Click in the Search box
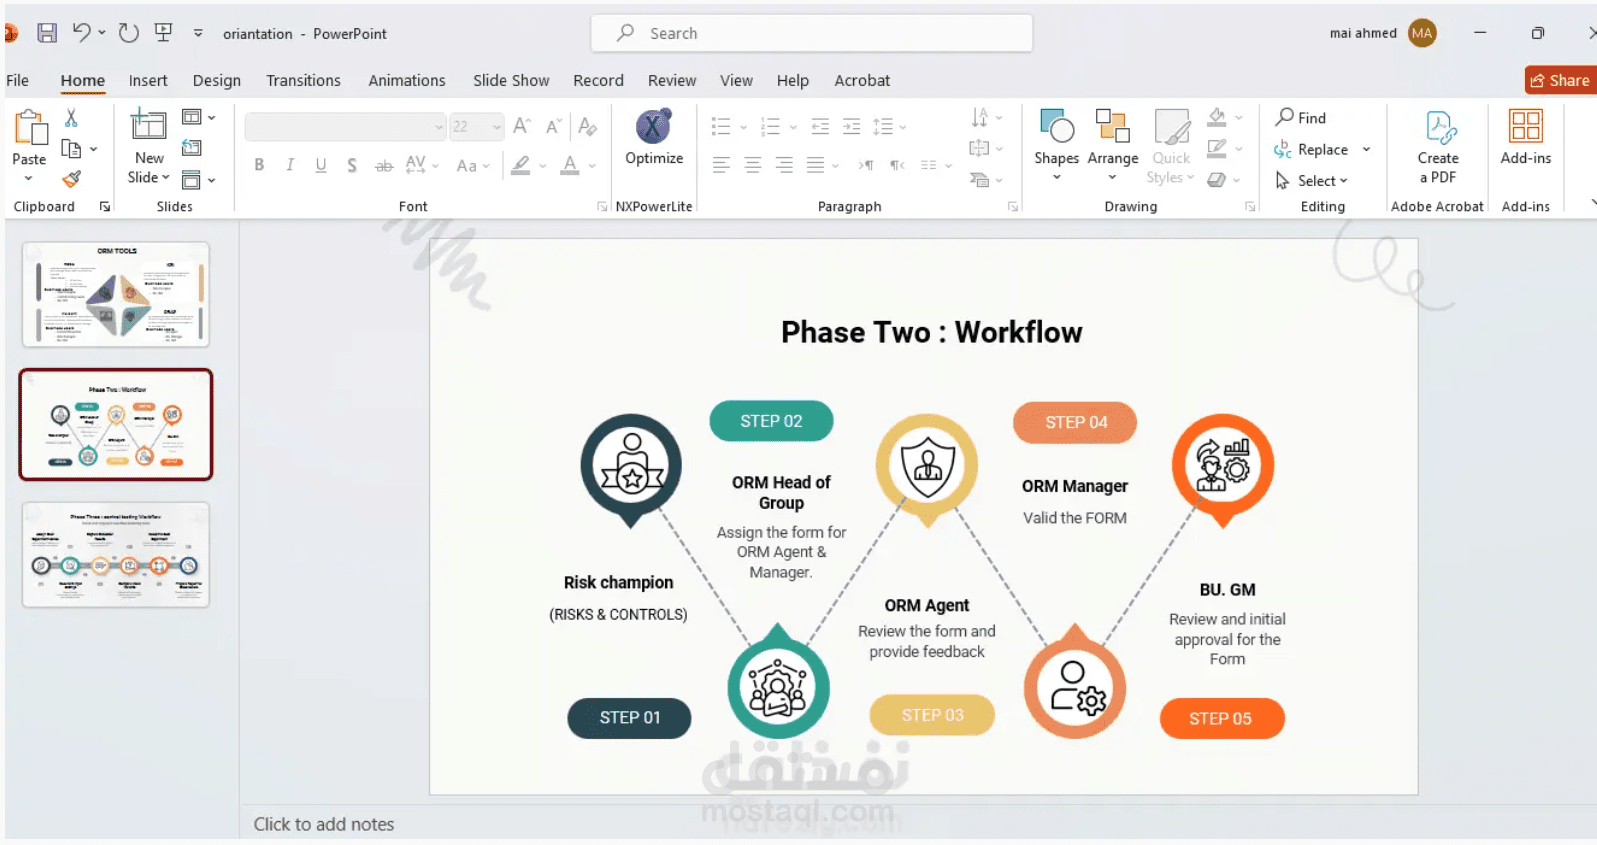Viewport: 1597px width, 845px height. coord(812,33)
